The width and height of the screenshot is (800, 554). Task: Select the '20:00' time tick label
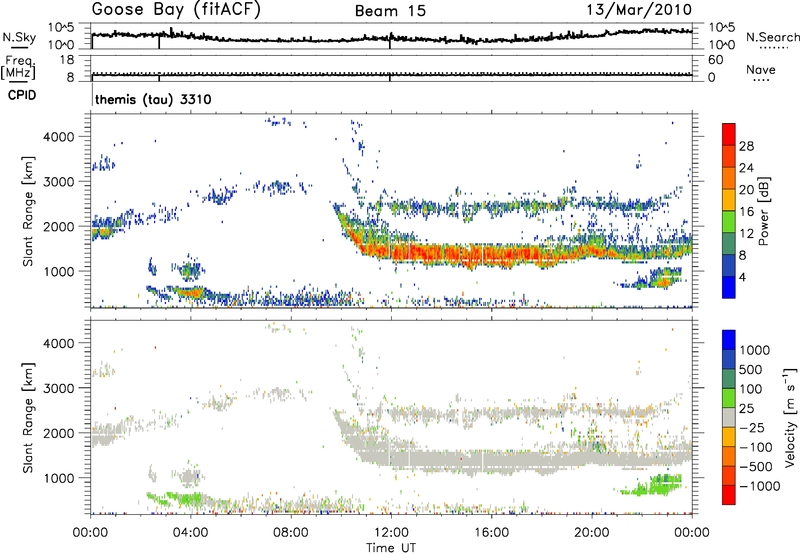tap(591, 533)
